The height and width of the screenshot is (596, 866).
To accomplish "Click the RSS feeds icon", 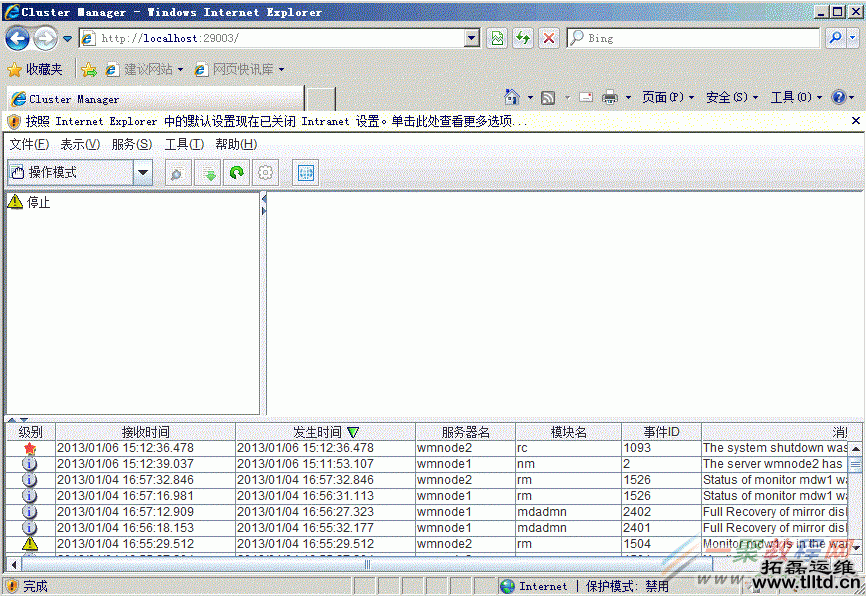I will 548,98.
